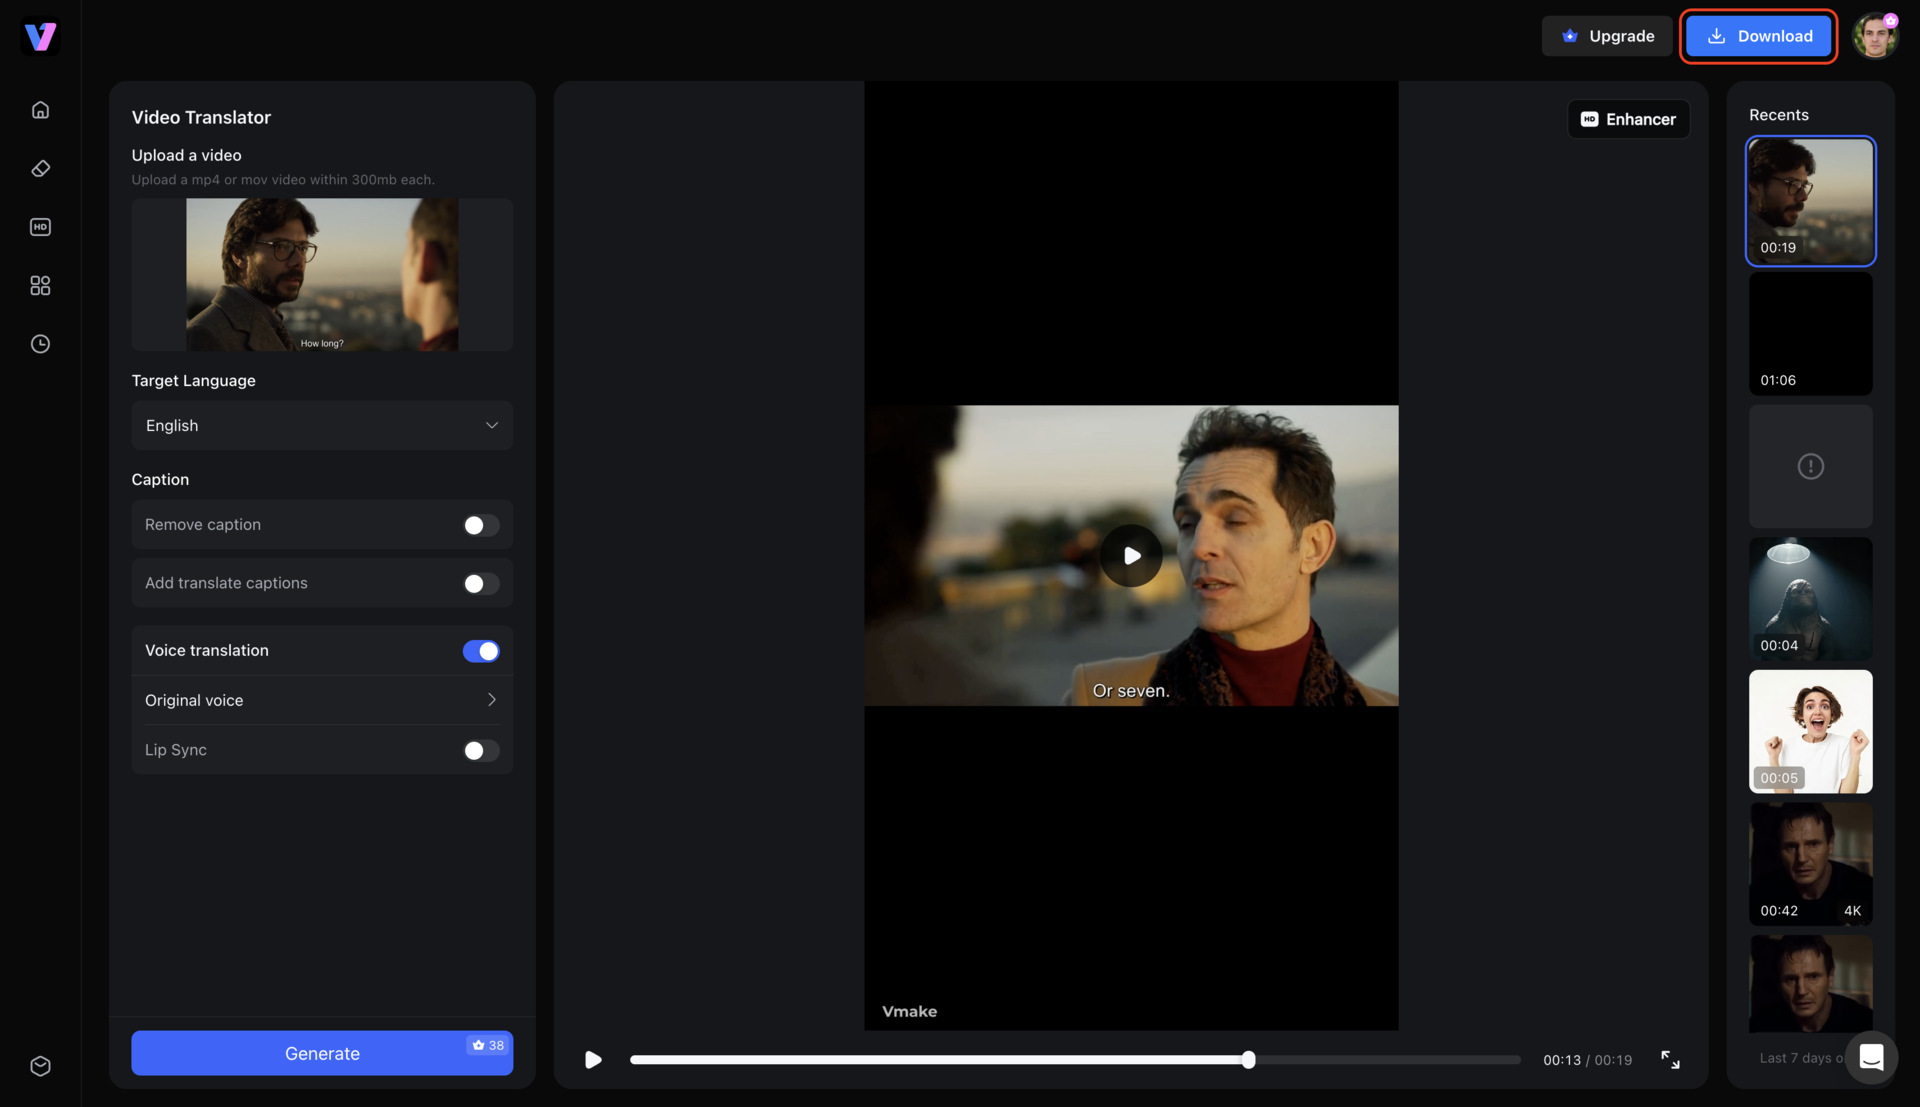Screen dimensions: 1920x1107
Task: Select the last cut-off recent thumbnail
Action: pos(1810,984)
